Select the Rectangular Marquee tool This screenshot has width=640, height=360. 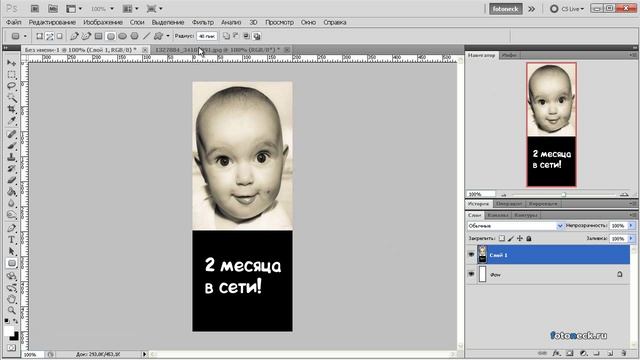click(x=11, y=75)
